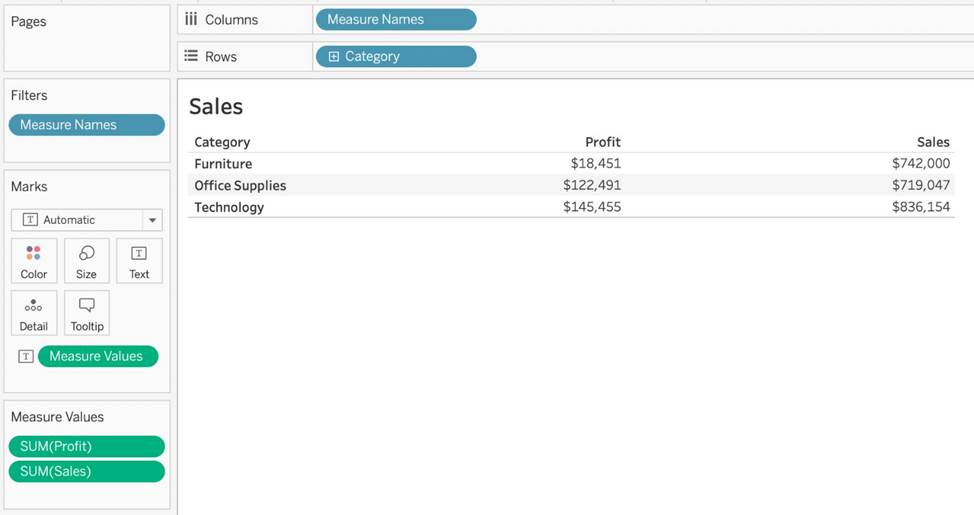This screenshot has height=515, width=974.
Task: Click the text icon beside Measure Values pill
Action: click(x=26, y=356)
